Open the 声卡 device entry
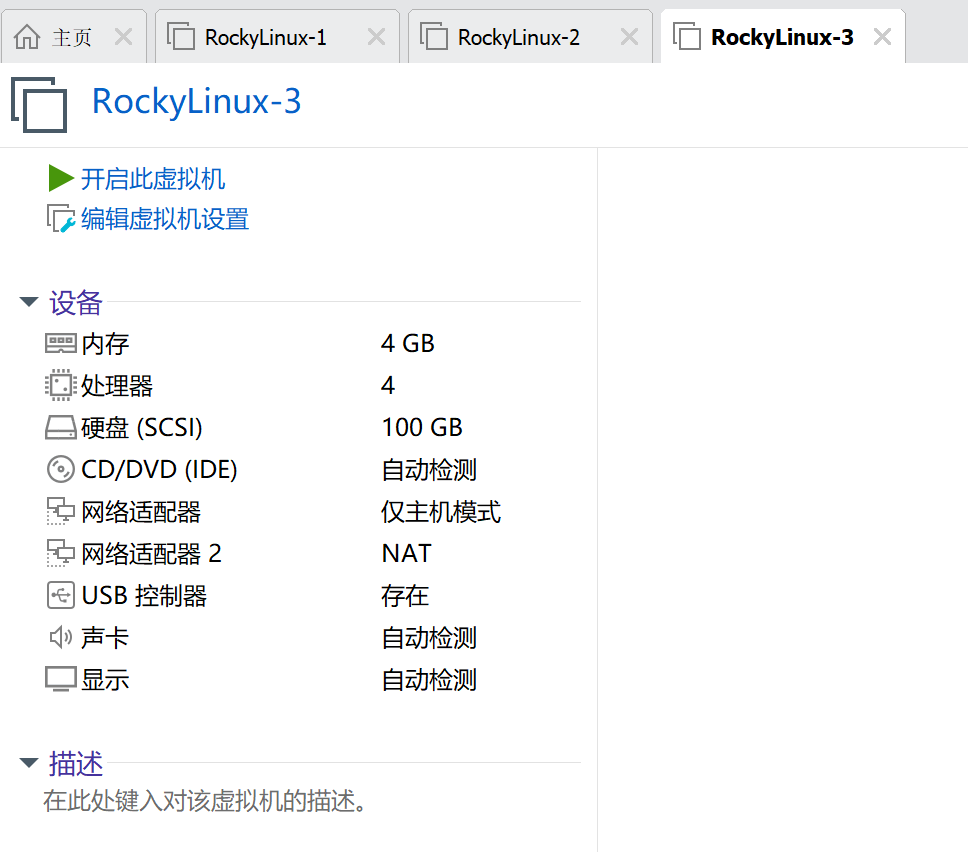The width and height of the screenshot is (968, 852). [x=105, y=638]
